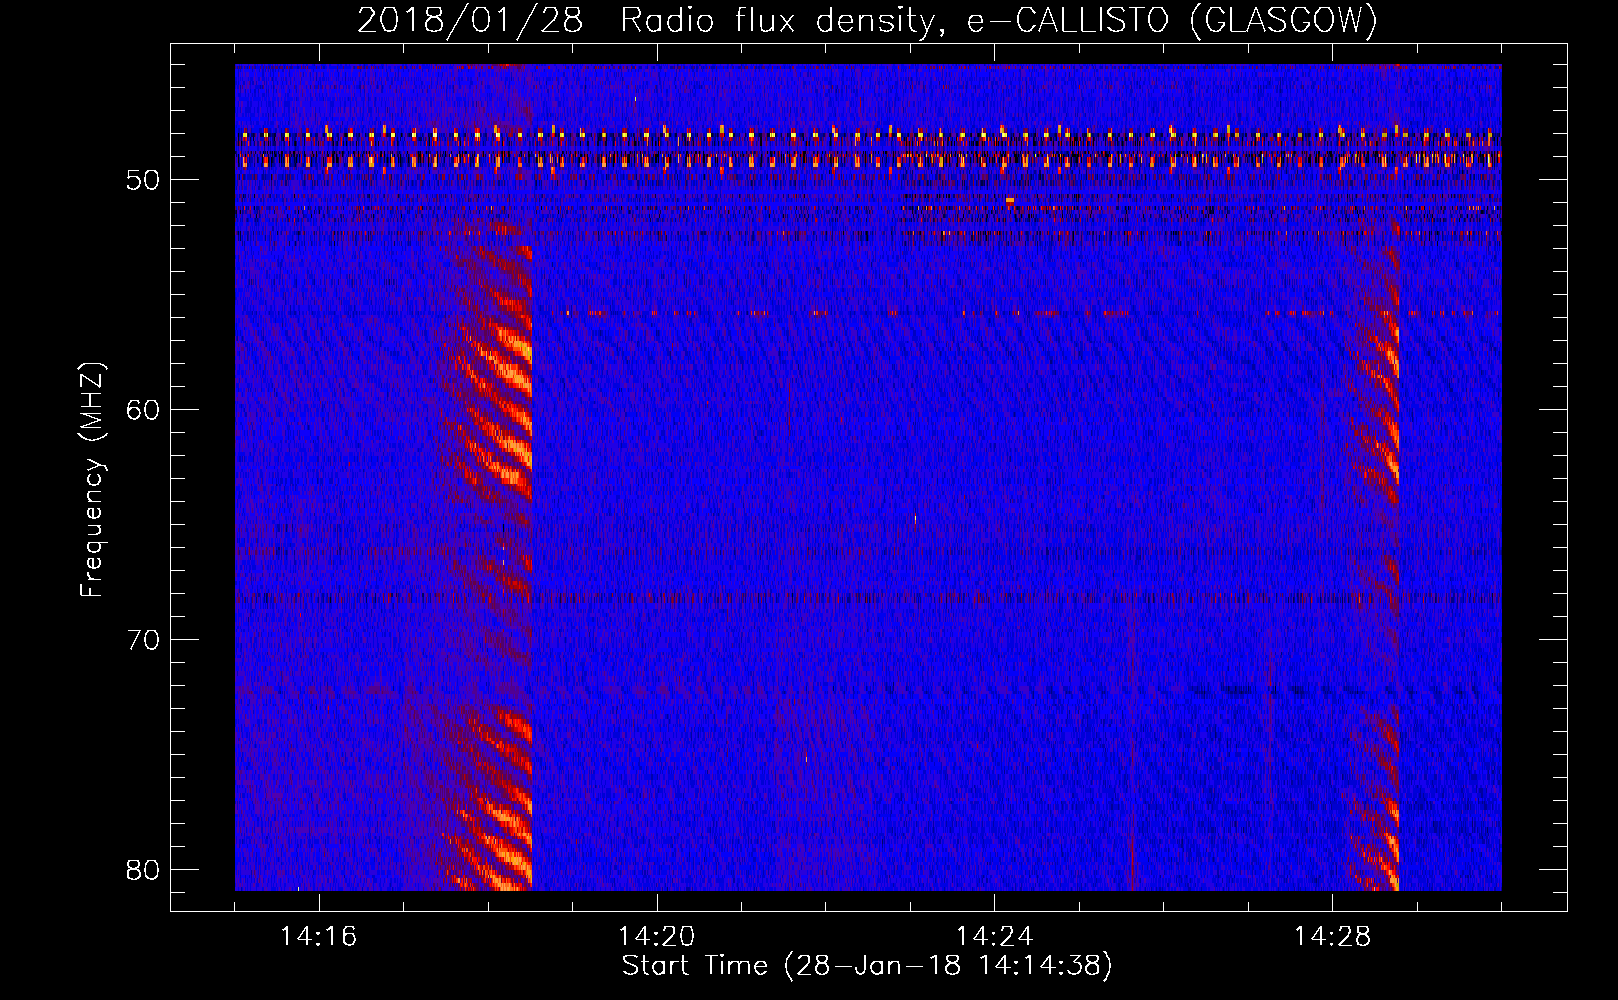Click the date 2018/01/28 in title
The image size is (1618, 1000).
tap(470, 20)
